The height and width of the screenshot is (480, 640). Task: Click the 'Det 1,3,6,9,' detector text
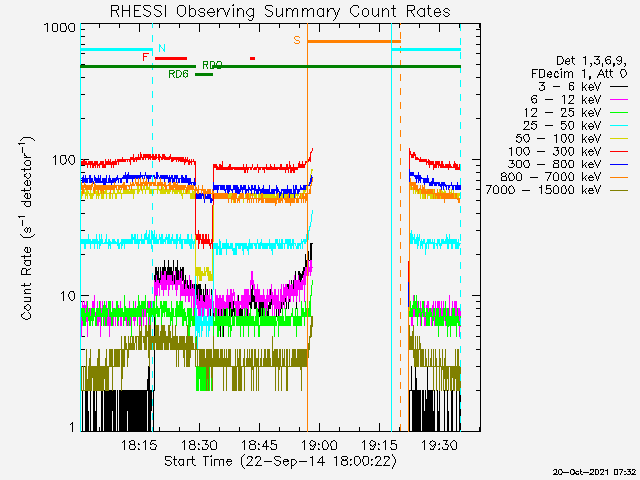click(591, 61)
